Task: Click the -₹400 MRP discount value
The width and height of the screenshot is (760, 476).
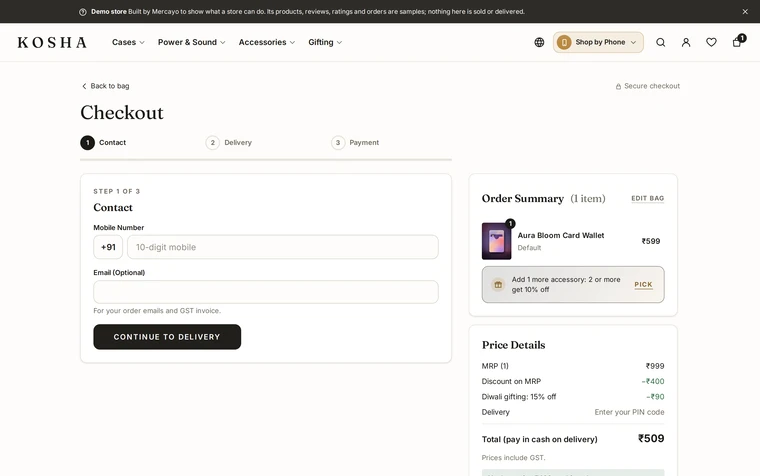Action: (653, 381)
